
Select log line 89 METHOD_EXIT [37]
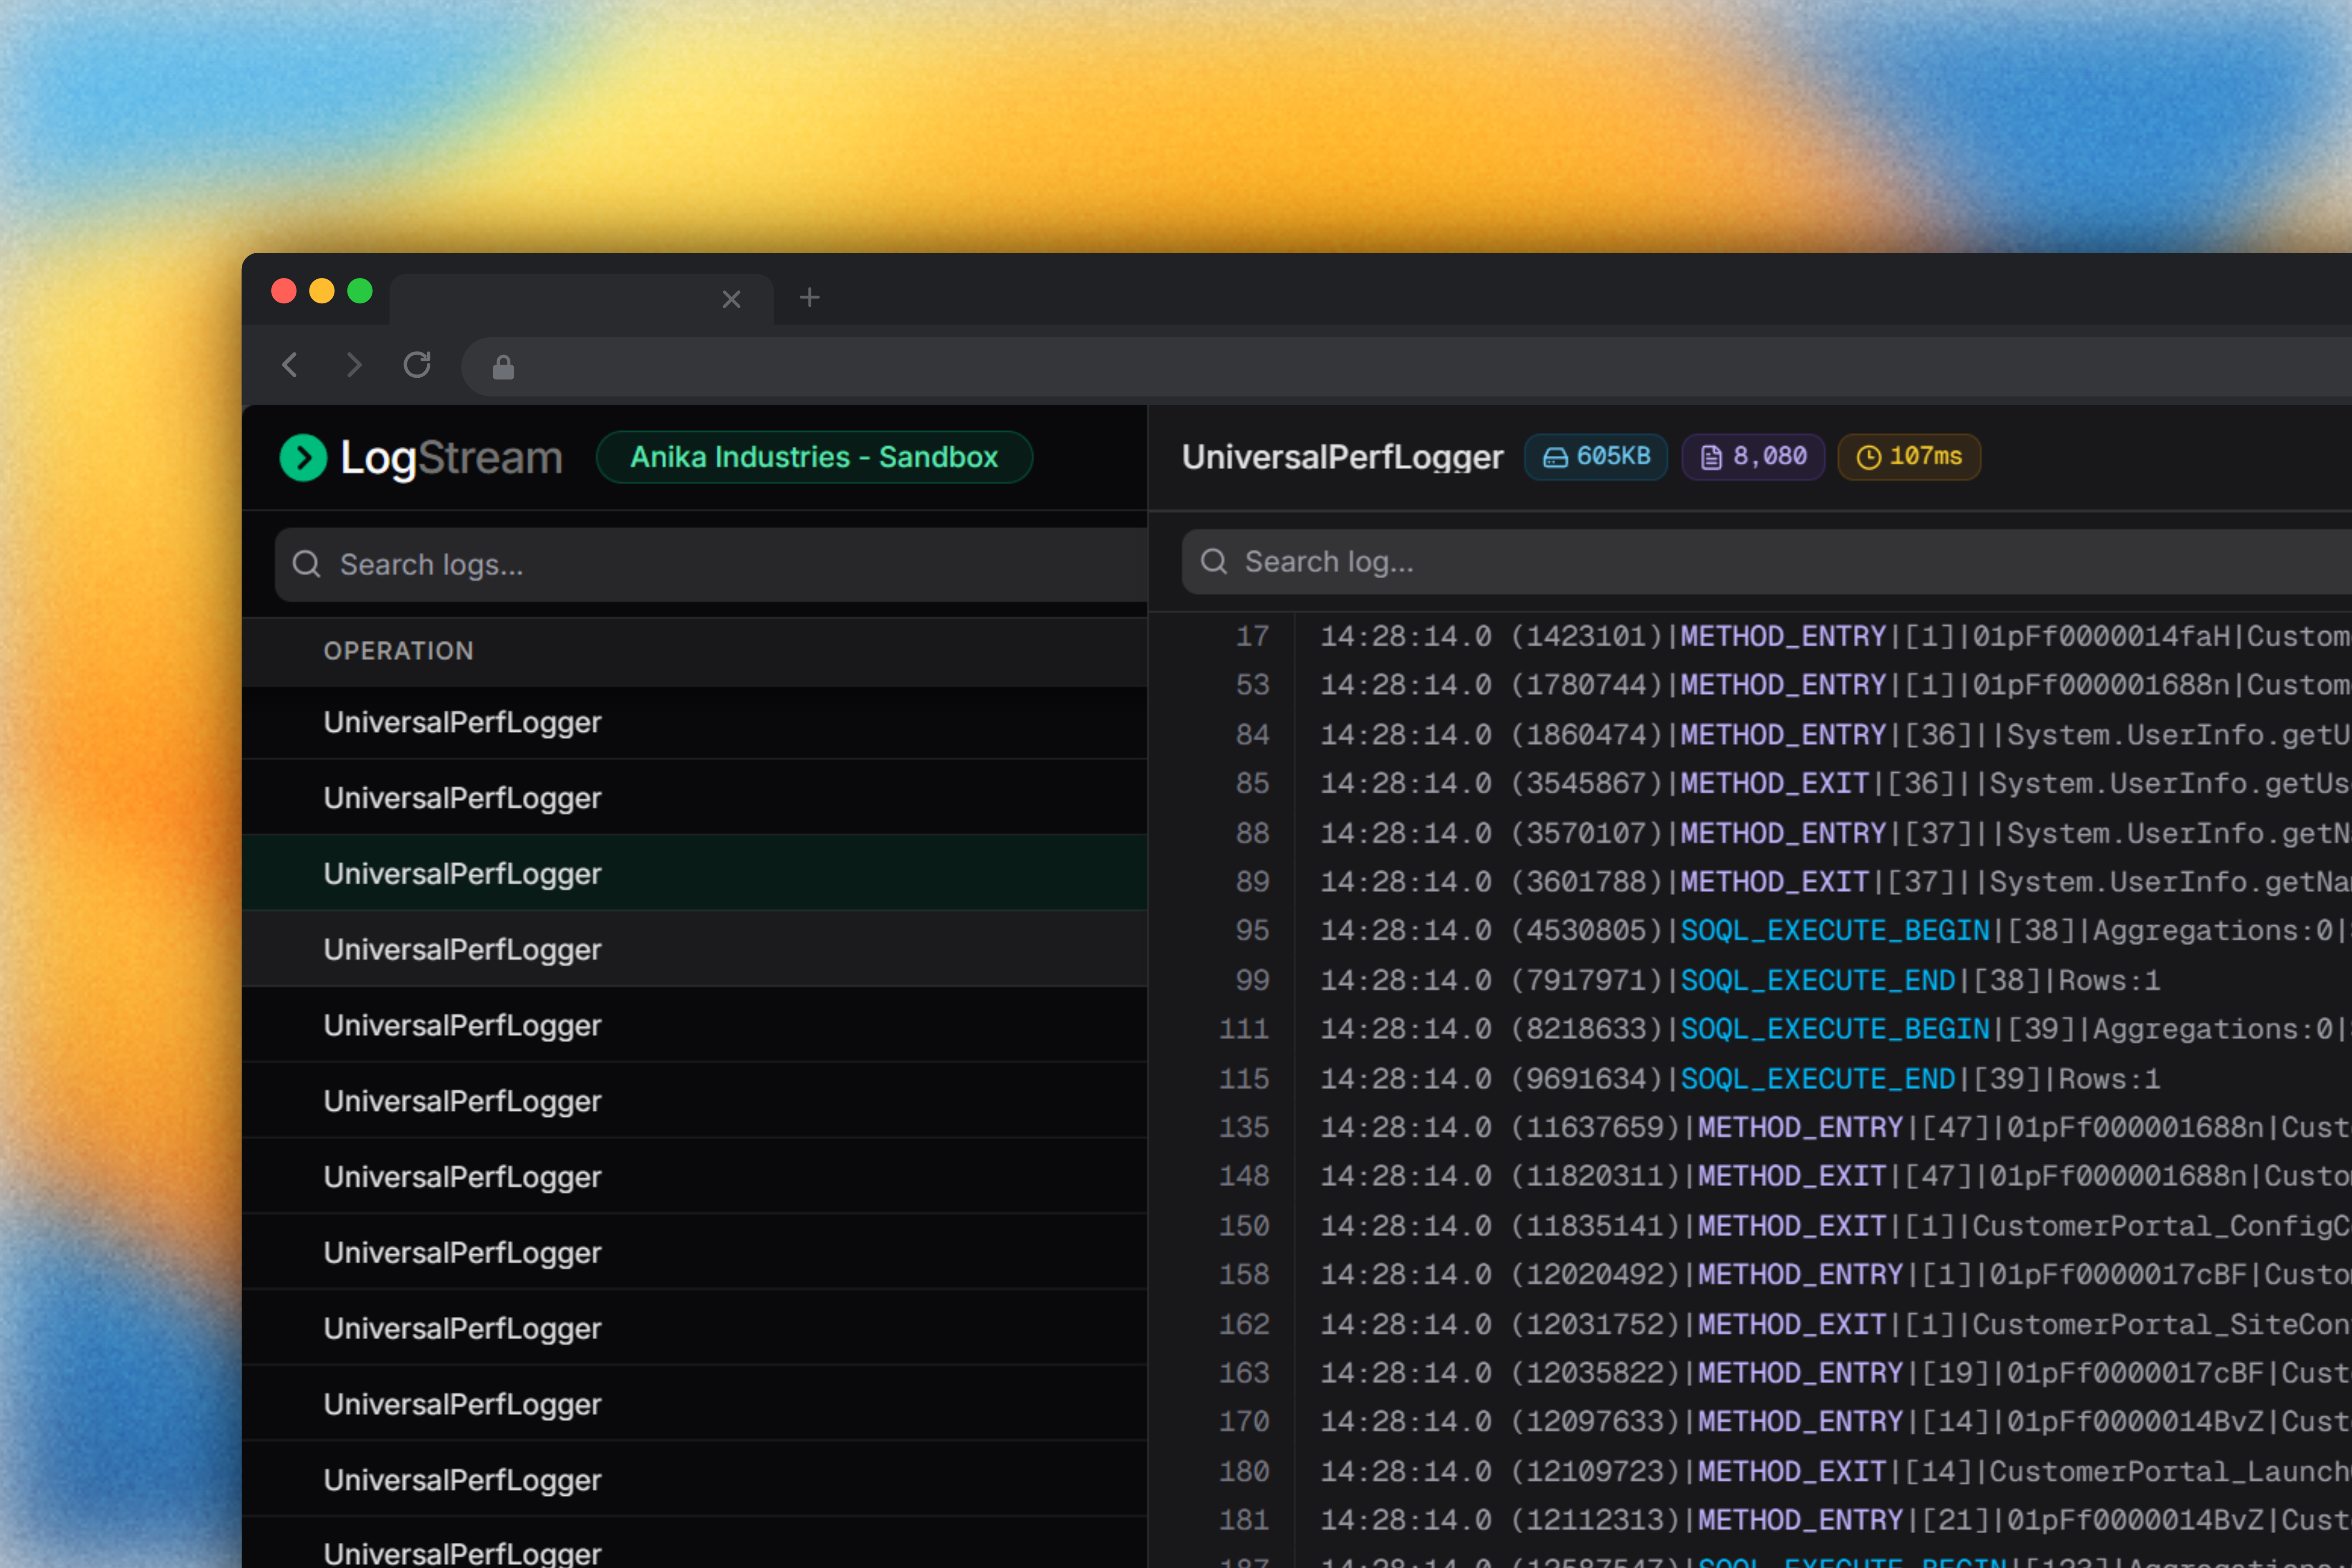coord(1750,882)
